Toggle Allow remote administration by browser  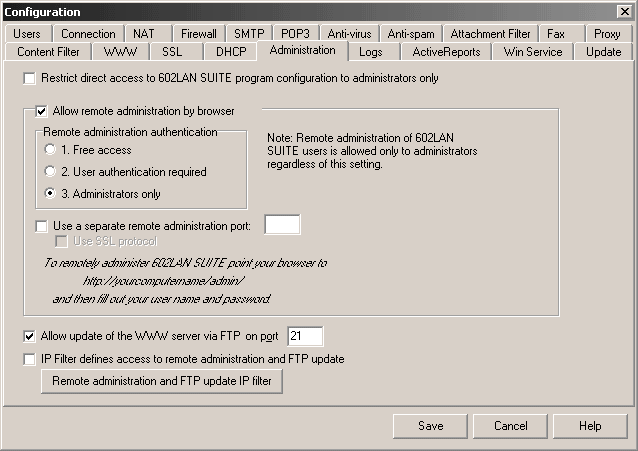(41, 111)
